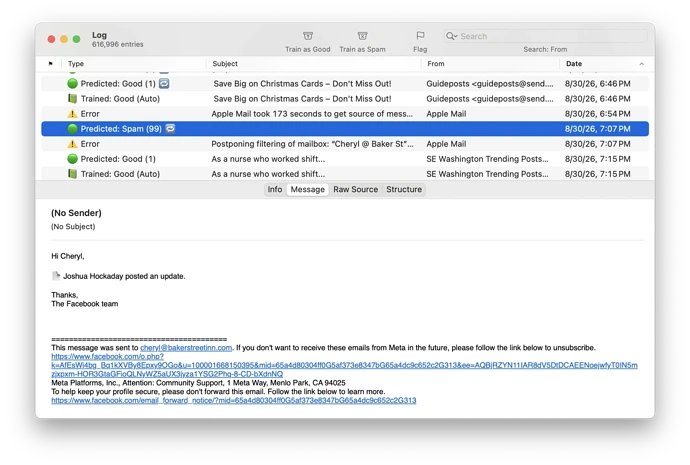The width and height of the screenshot is (690, 465).
Task: Toggle the Date sort direction chevron
Action: pos(642,64)
